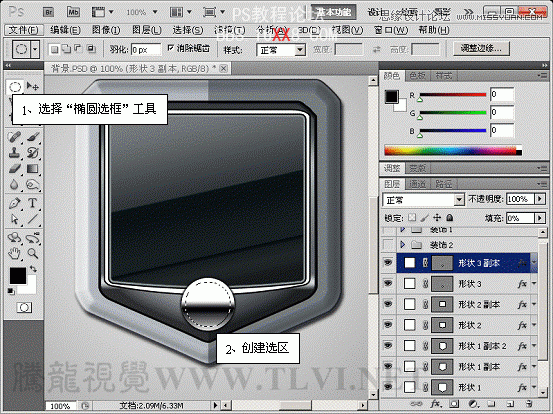Swap foreground and background colors

click(33, 269)
